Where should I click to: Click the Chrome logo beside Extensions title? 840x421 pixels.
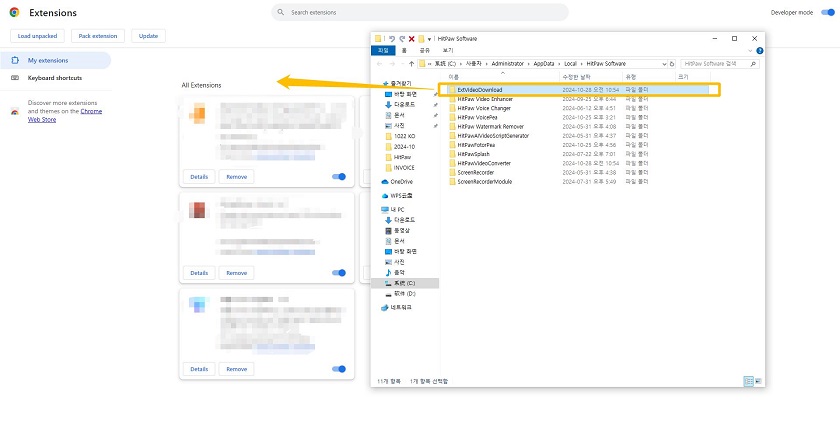(14, 12)
